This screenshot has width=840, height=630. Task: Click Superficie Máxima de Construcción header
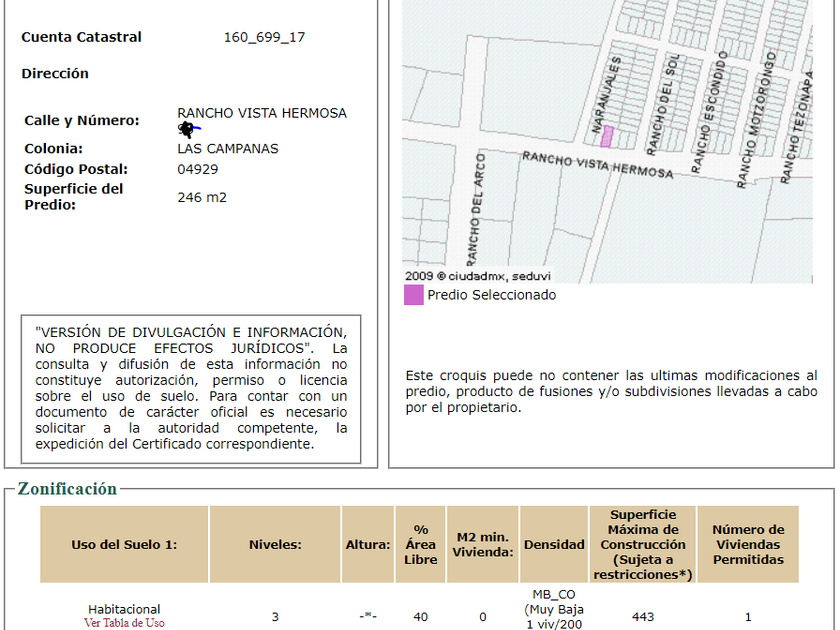click(x=643, y=544)
